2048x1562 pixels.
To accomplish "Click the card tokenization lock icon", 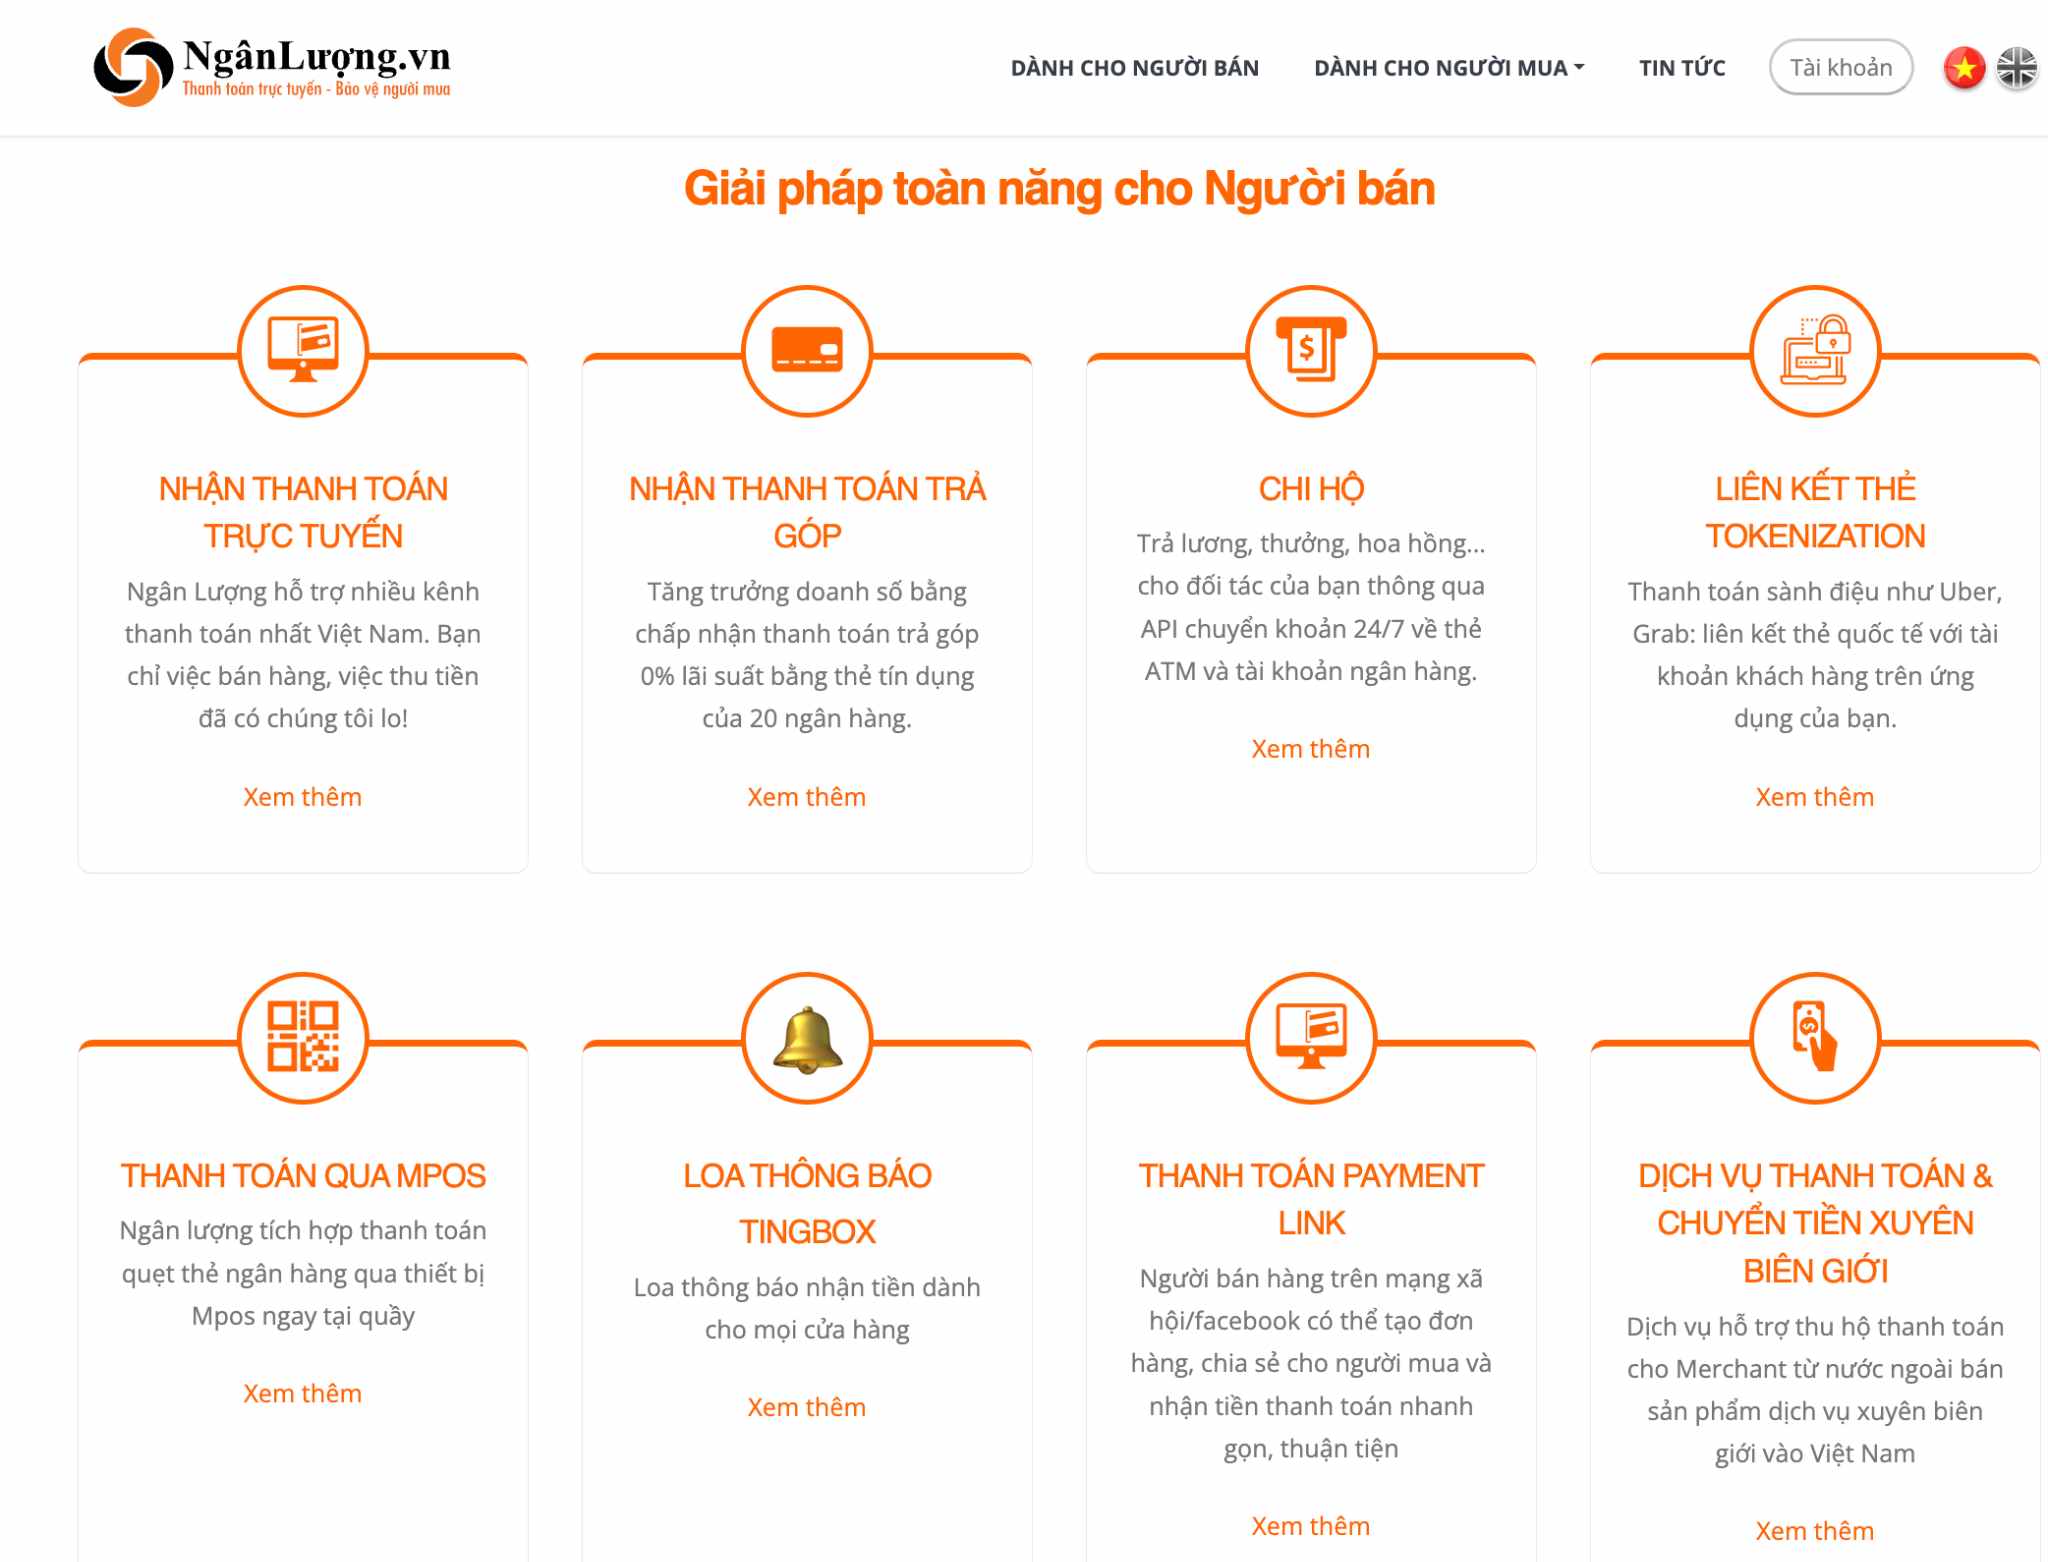I will [1815, 350].
